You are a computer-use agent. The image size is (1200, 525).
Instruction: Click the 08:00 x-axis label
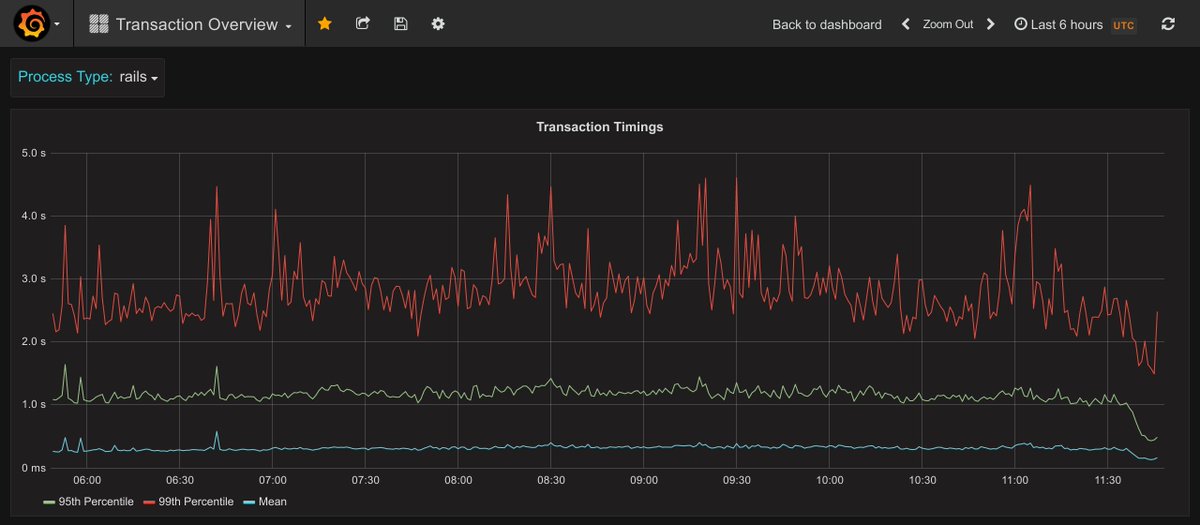tap(458, 480)
